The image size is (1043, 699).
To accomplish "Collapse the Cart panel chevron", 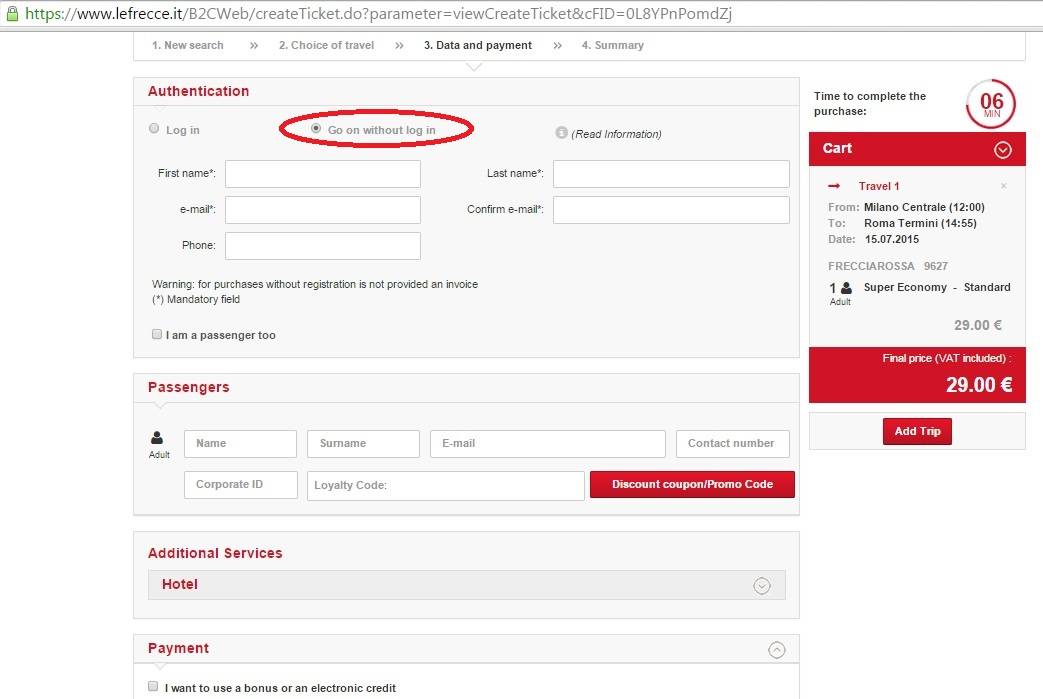I will (x=1003, y=149).
